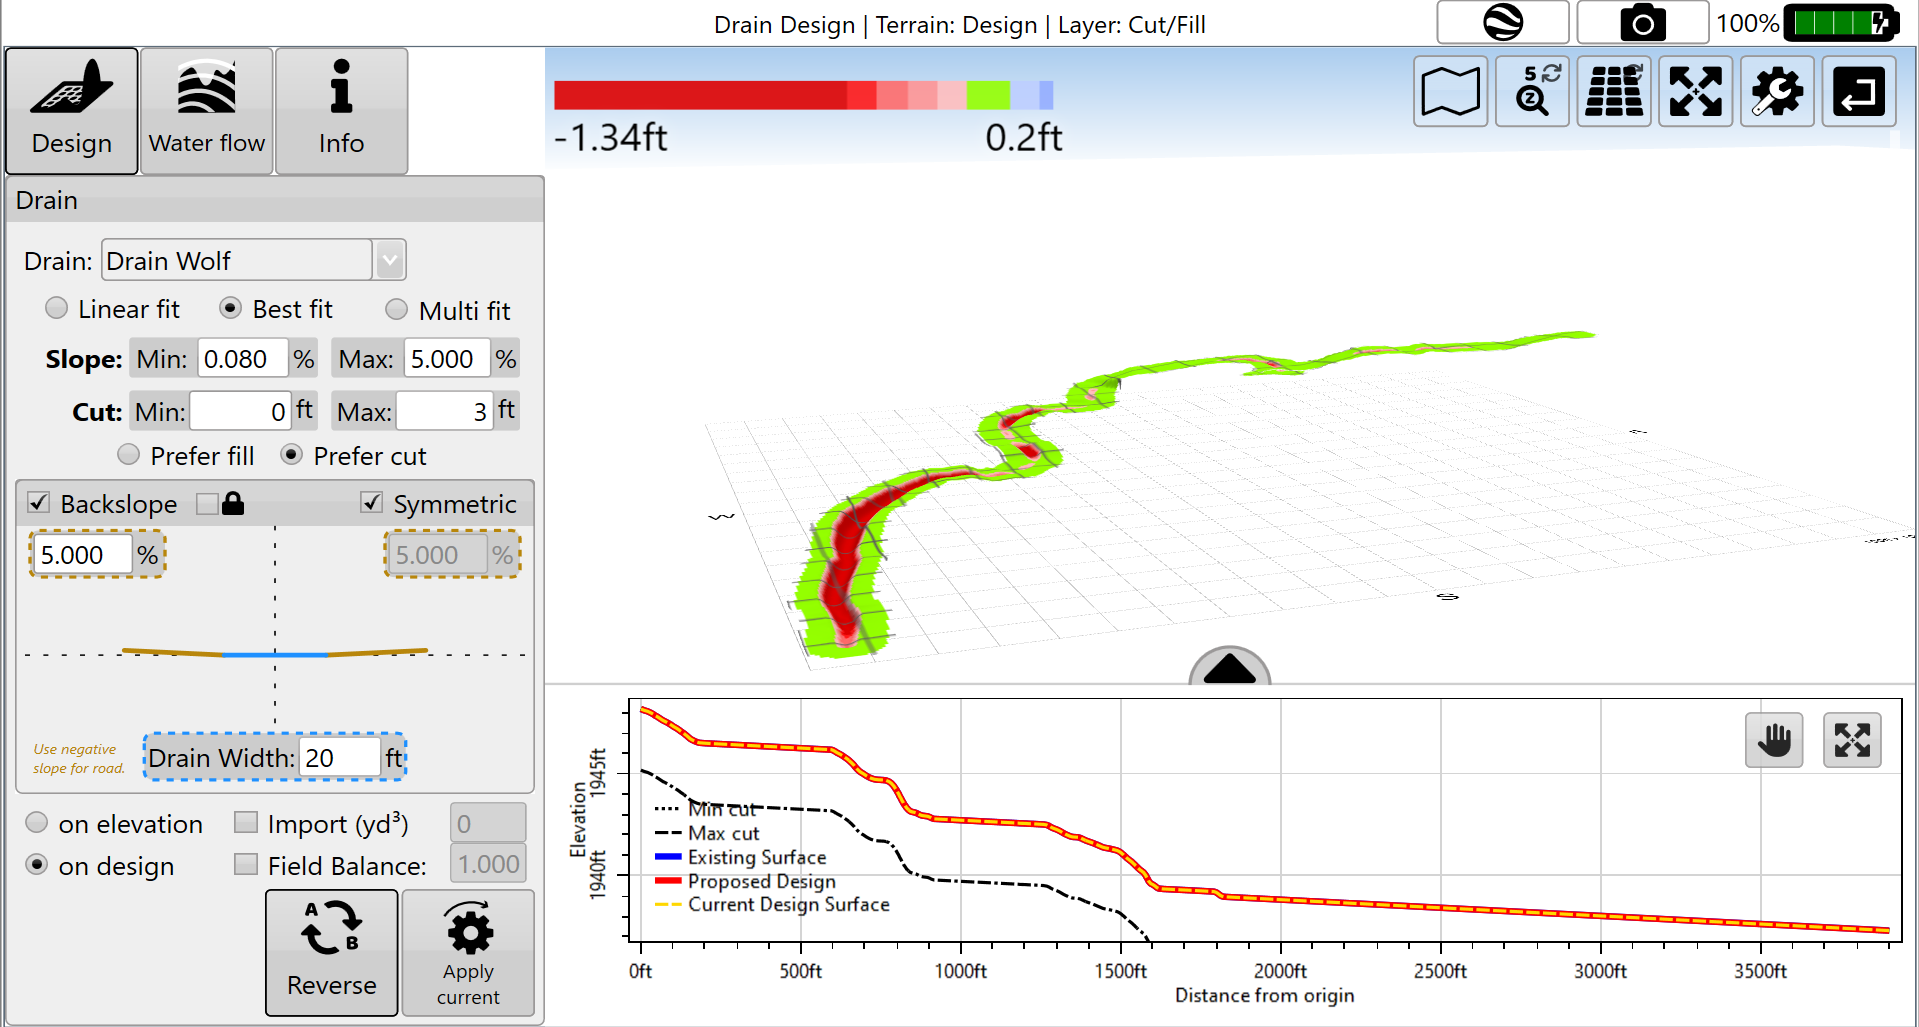This screenshot has width=1919, height=1027.
Task: Click the Drain section header
Action: pyautogui.click(x=275, y=200)
